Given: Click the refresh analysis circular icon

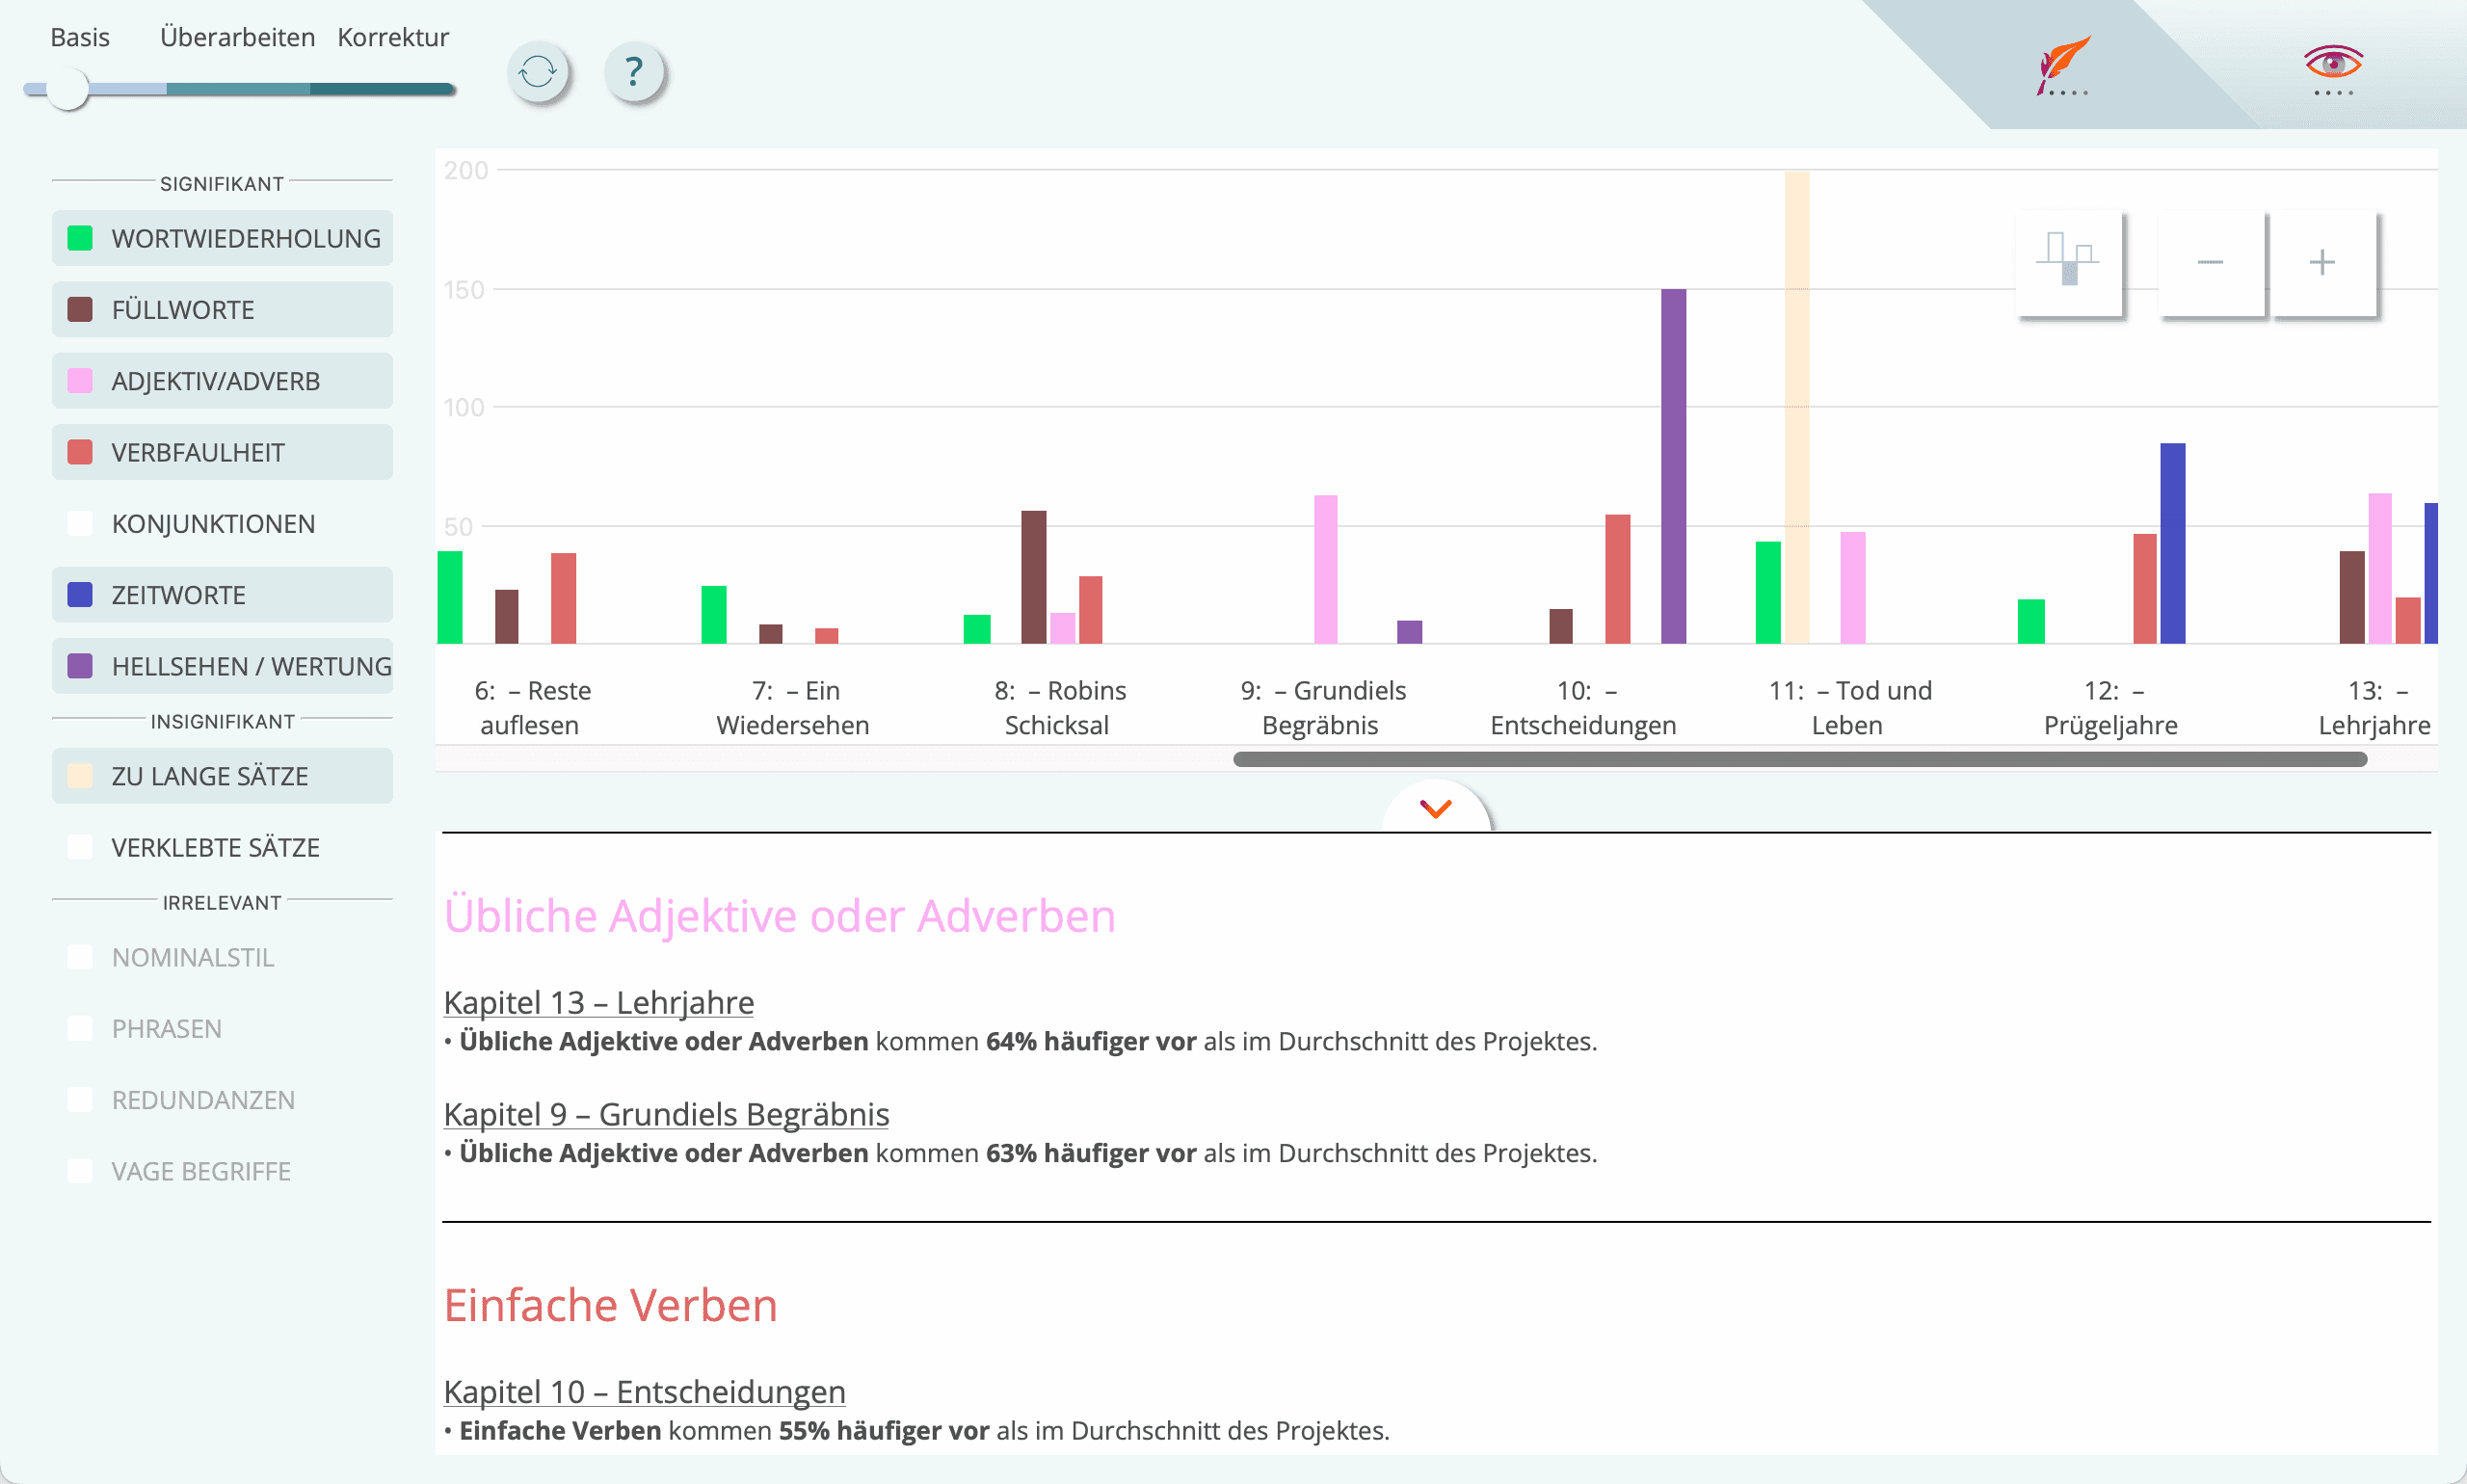Looking at the screenshot, I should coord(538,72).
